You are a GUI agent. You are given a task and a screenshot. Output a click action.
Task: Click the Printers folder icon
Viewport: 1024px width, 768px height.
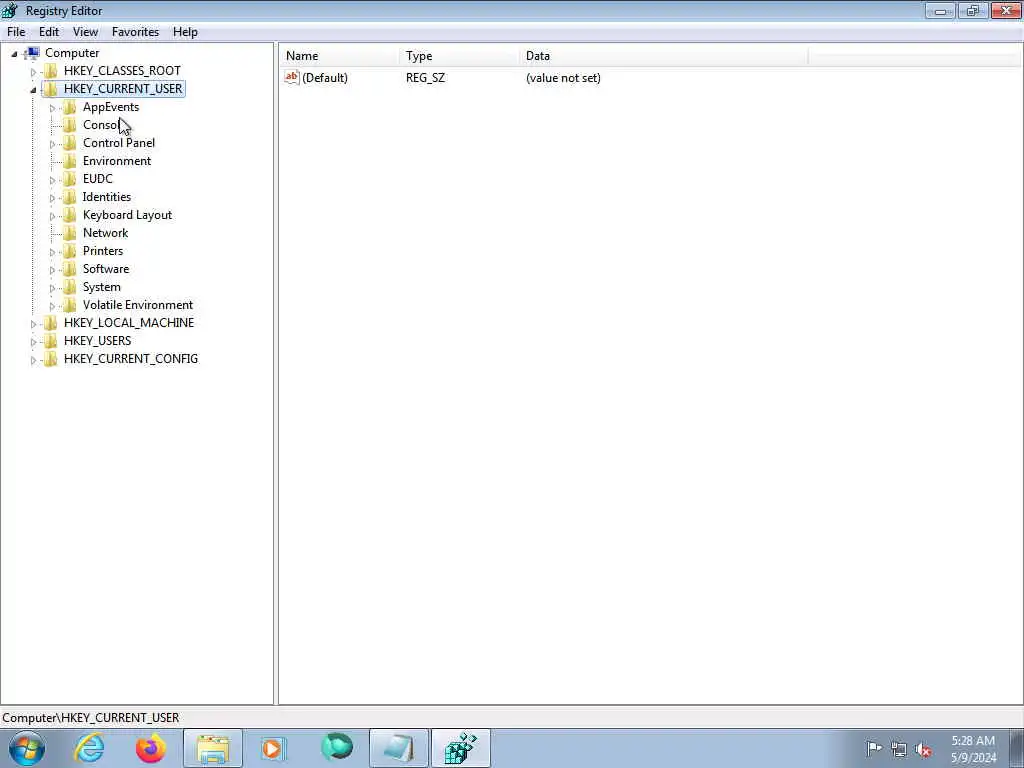[69, 251]
